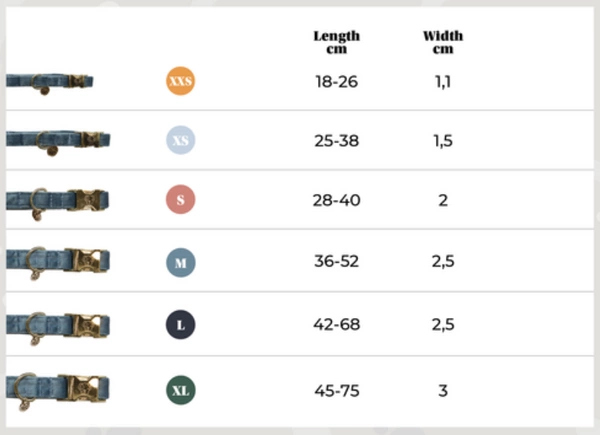The height and width of the screenshot is (435, 600).
Task: Pick the blue M size badge
Action: [180, 263]
